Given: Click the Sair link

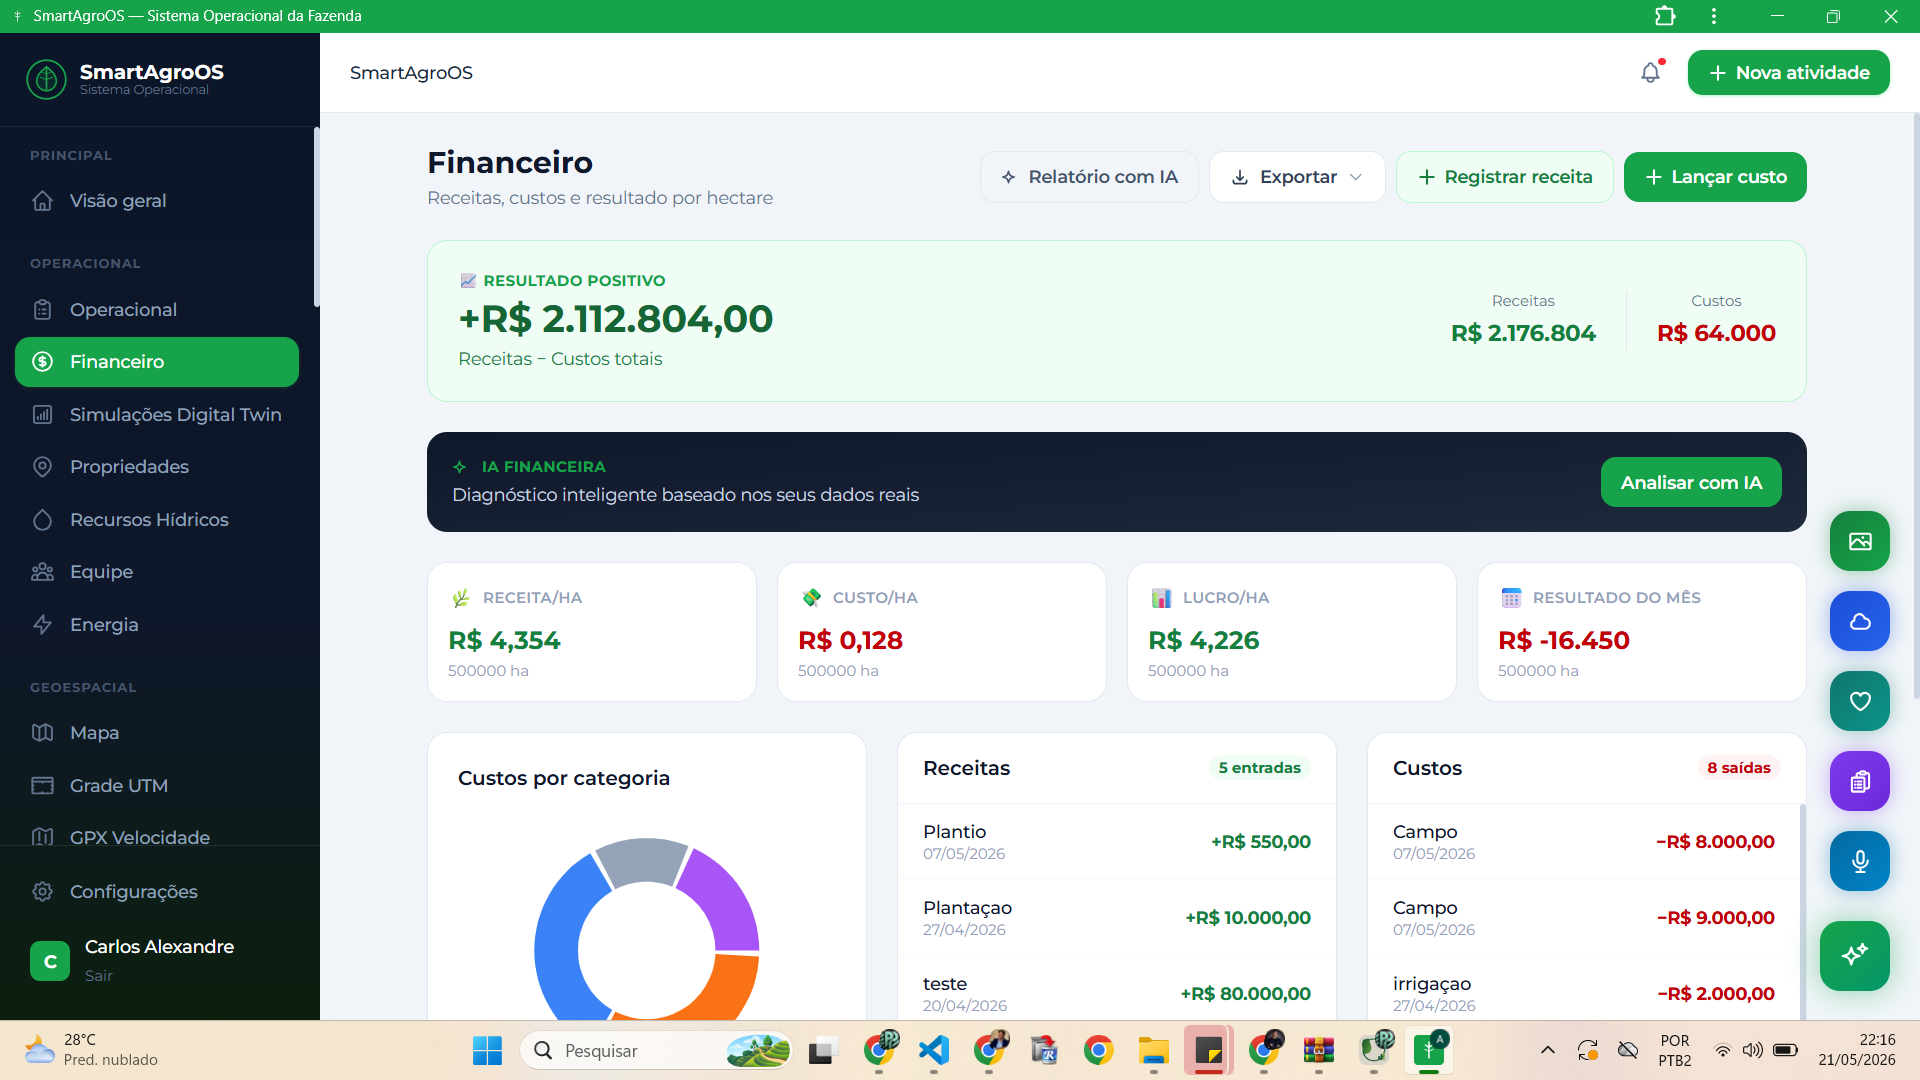Looking at the screenshot, I should tap(98, 976).
